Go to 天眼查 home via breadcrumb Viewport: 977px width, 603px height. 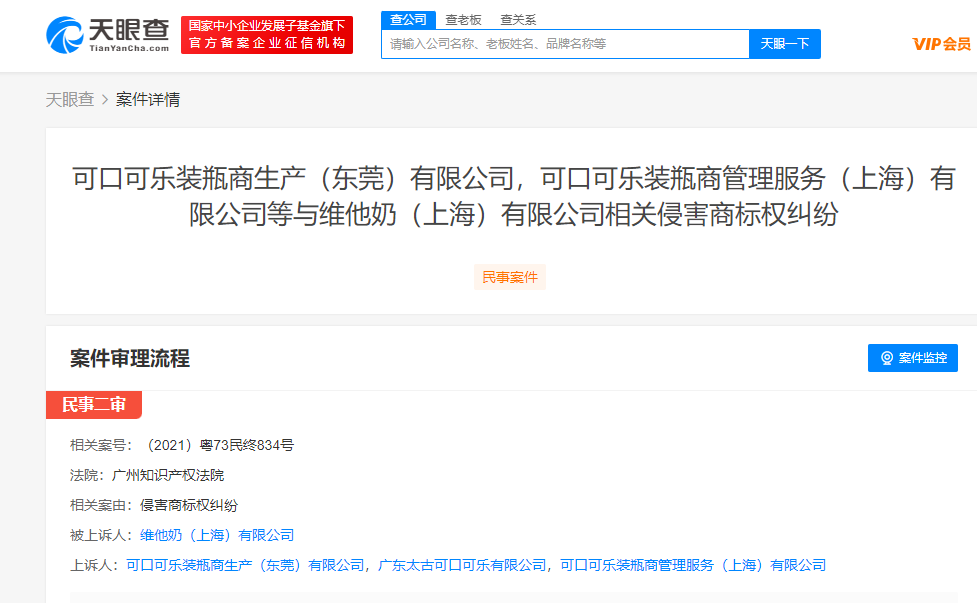[70, 100]
